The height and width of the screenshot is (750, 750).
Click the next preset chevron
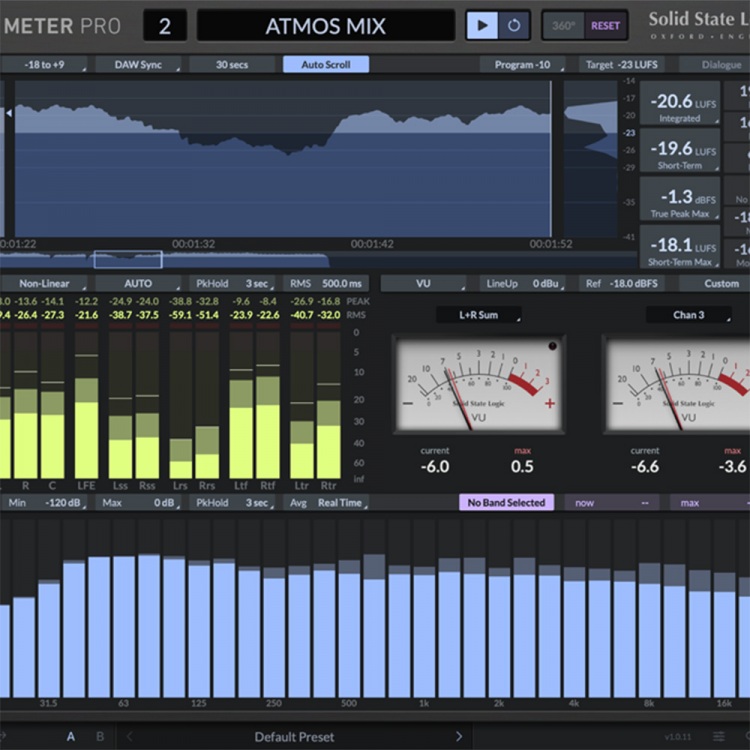(459, 736)
